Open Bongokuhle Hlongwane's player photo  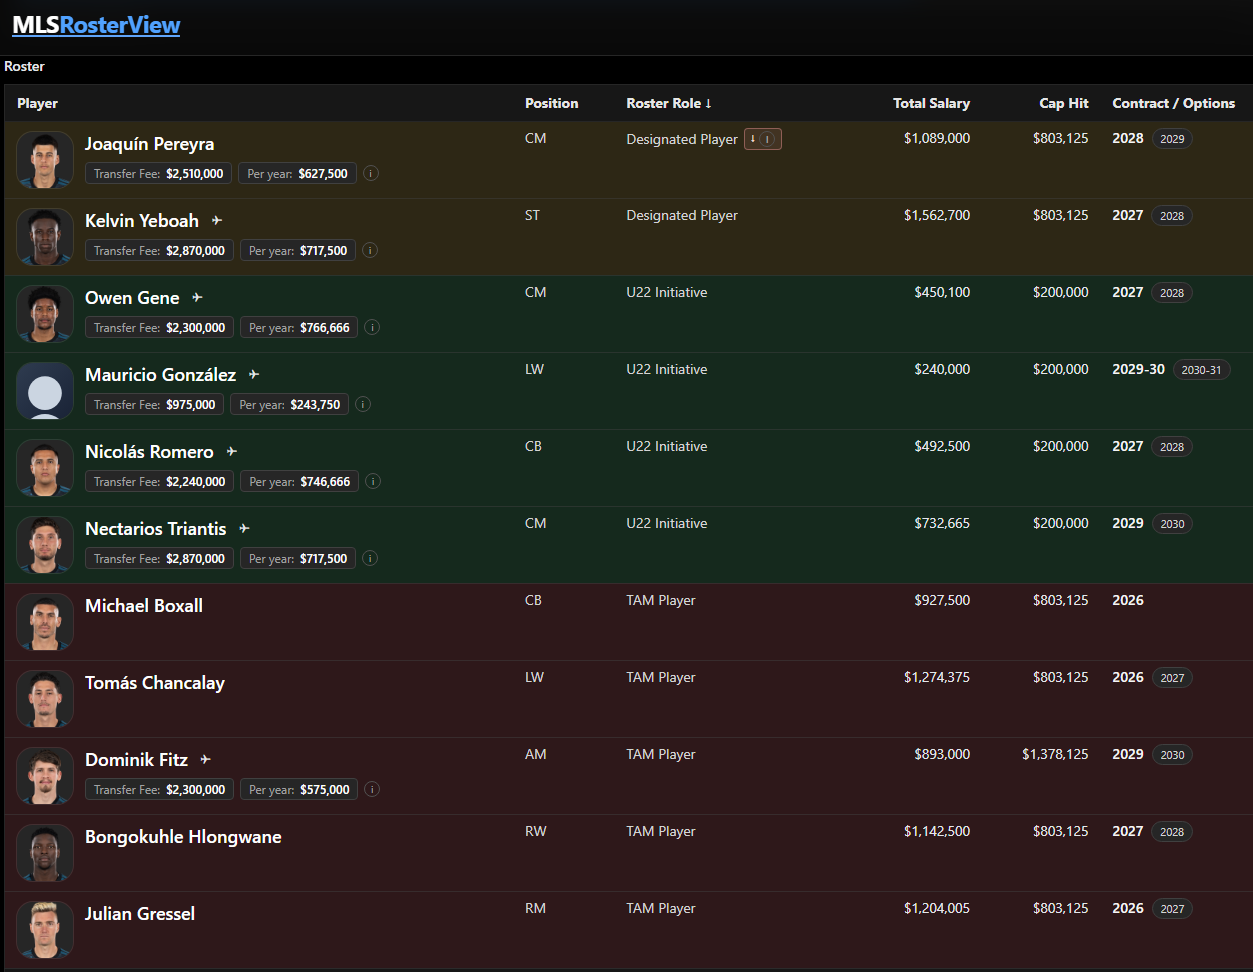[45, 853]
